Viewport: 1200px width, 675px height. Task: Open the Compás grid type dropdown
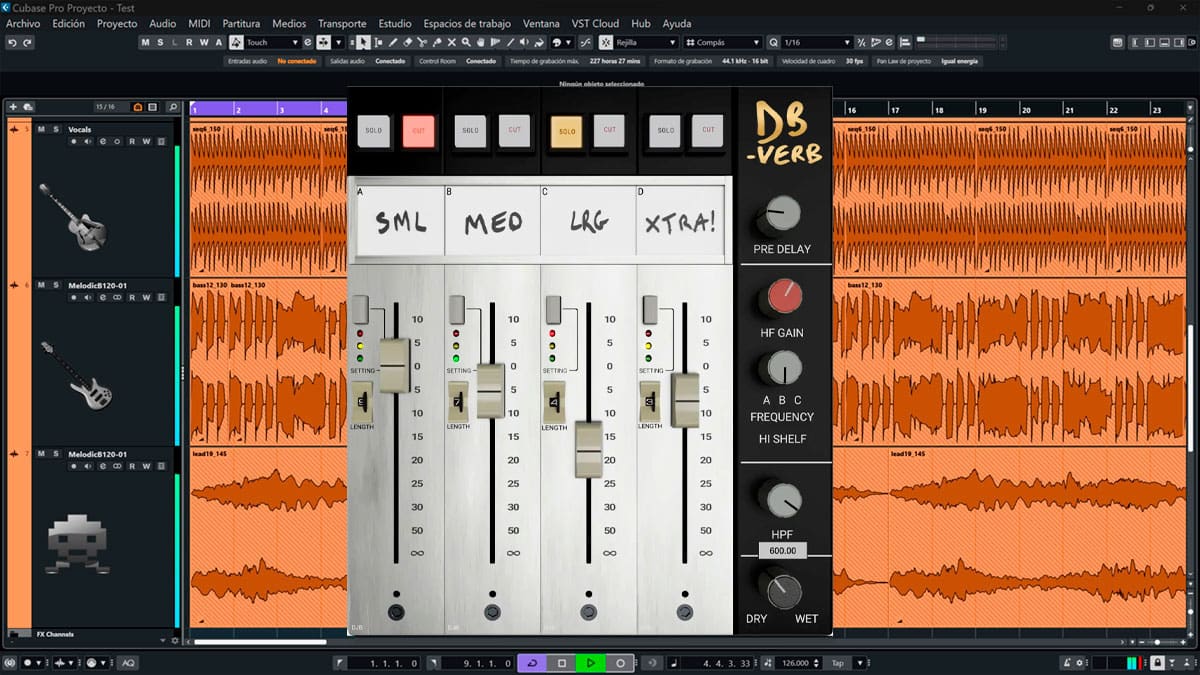point(723,43)
